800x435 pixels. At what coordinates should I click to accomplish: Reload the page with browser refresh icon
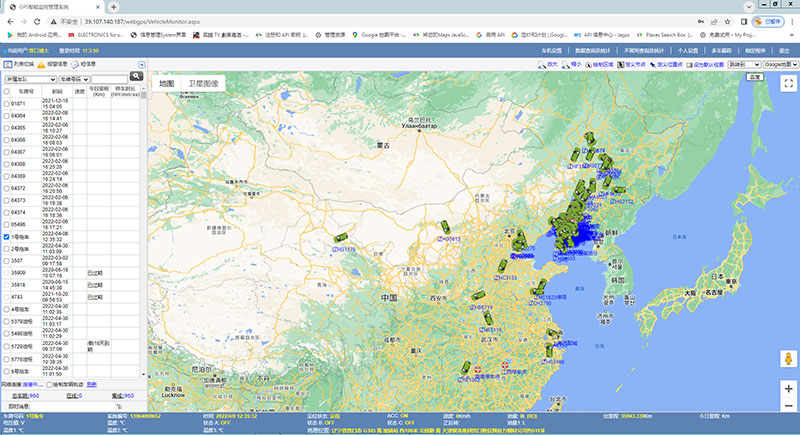pos(37,21)
